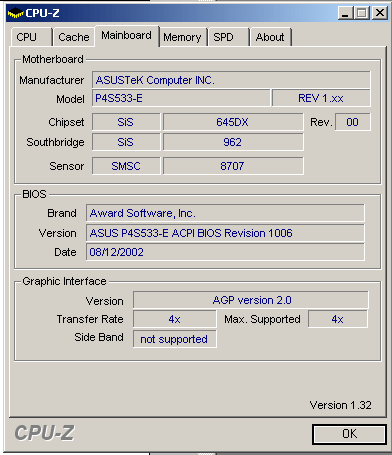The height and width of the screenshot is (455, 392).
Task: Click the Chipset vendor SiS field
Action: [x=126, y=122]
